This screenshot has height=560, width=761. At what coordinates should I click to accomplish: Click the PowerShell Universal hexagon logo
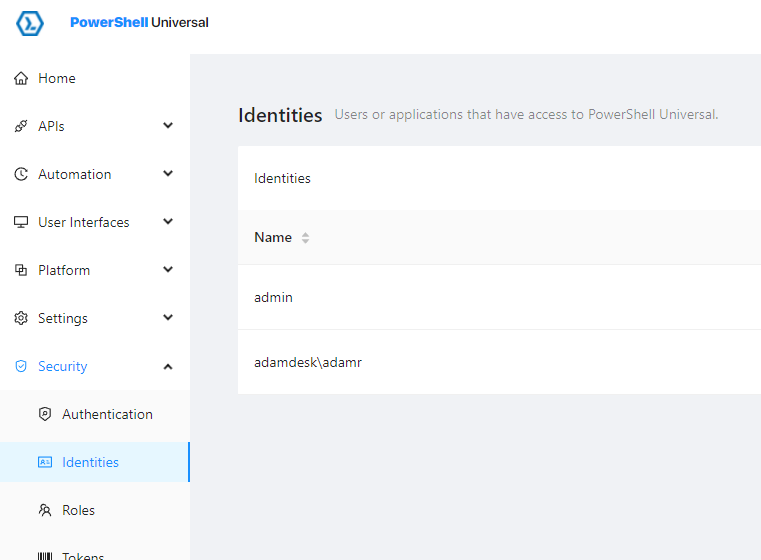pos(30,23)
